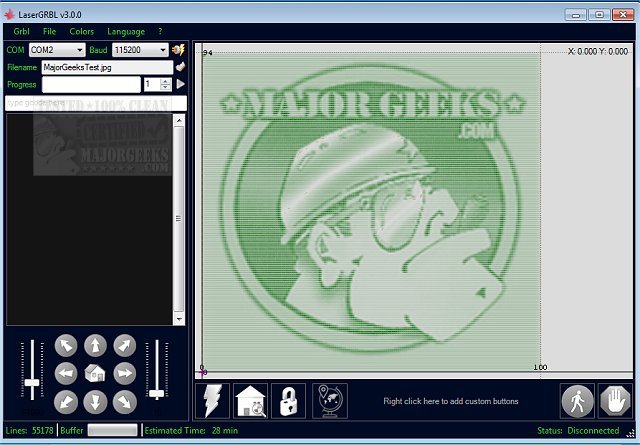
Task: Click the Filename text field
Action: pyautogui.click(x=107, y=67)
